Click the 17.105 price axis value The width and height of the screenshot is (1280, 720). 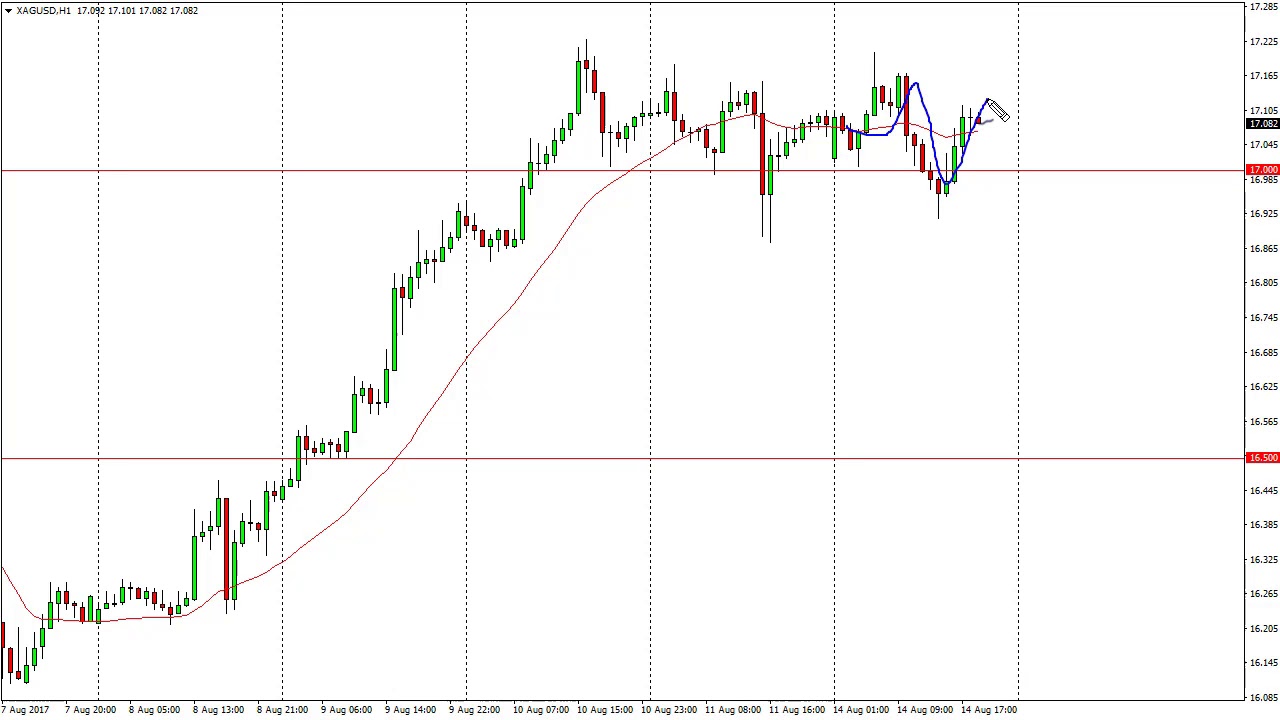1263,111
